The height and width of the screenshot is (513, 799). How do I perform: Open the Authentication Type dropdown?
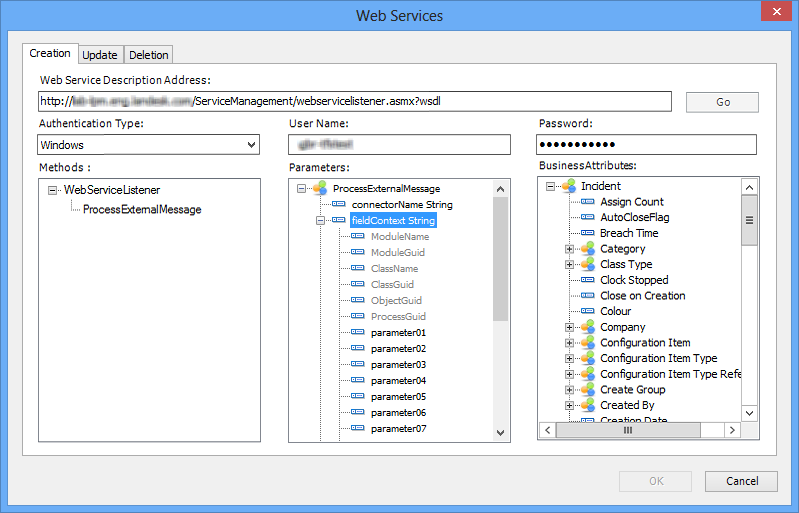click(251, 145)
